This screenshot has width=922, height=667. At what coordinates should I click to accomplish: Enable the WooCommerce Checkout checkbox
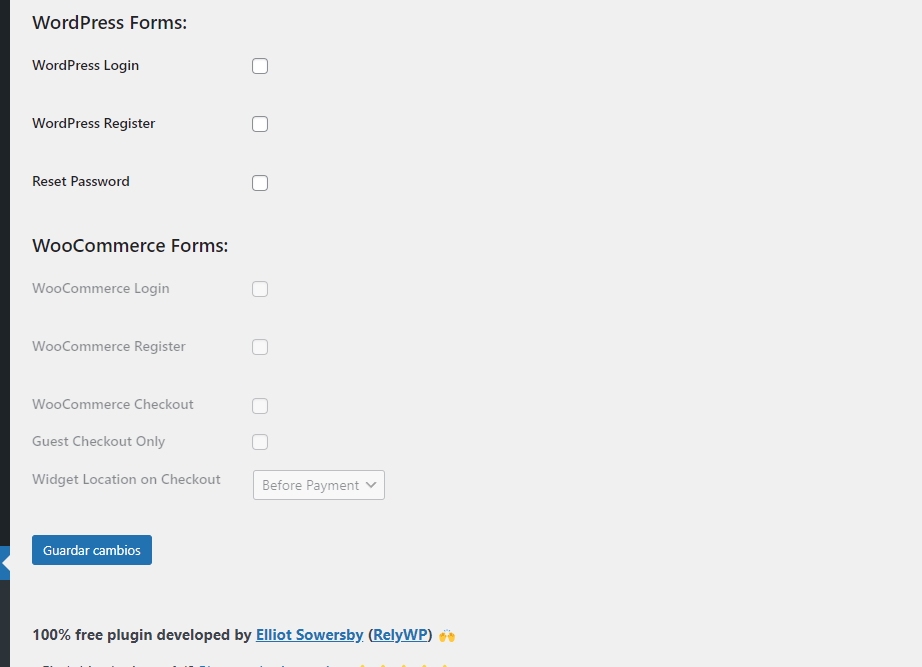click(x=260, y=406)
